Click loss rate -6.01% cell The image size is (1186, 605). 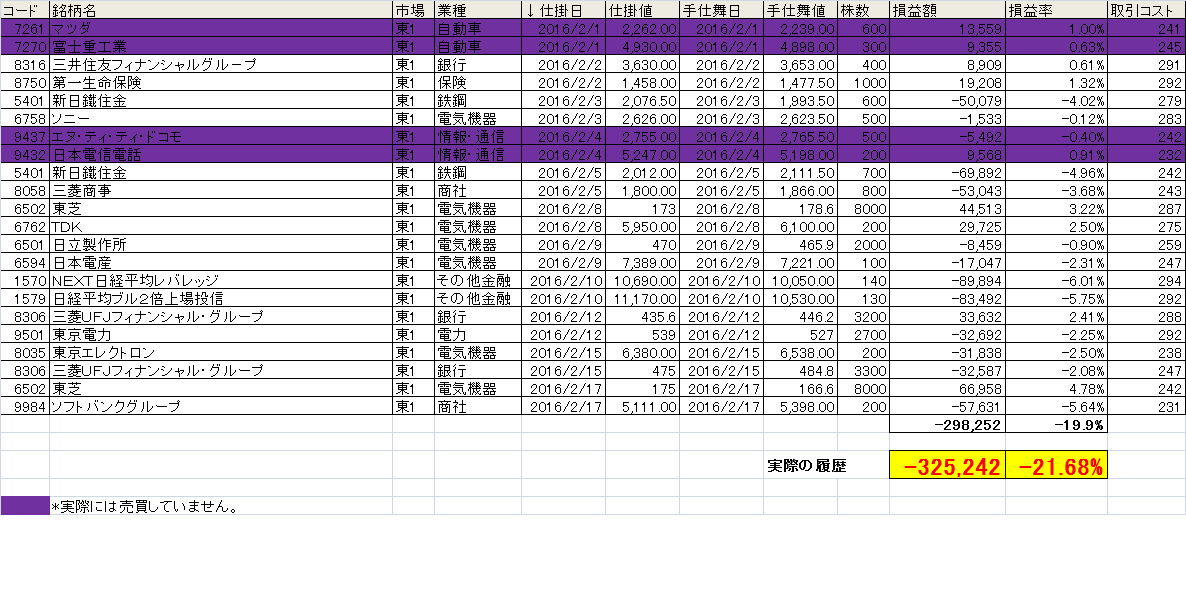coord(1056,281)
